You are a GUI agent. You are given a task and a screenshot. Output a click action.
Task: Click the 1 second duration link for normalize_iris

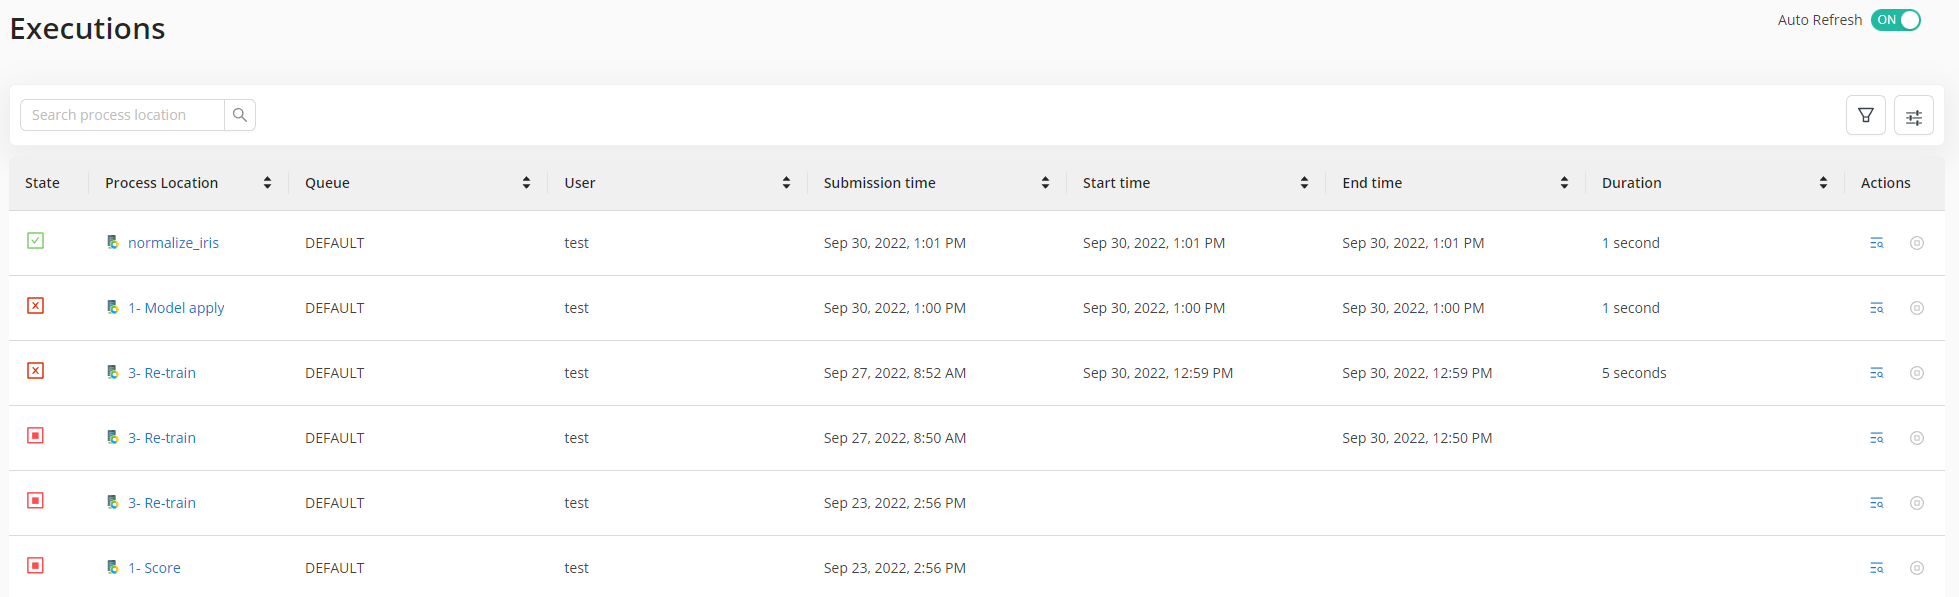tap(1631, 242)
